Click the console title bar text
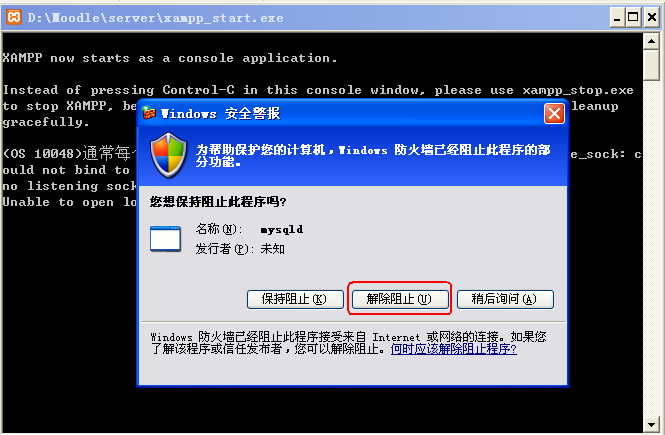 pyautogui.click(x=155, y=18)
